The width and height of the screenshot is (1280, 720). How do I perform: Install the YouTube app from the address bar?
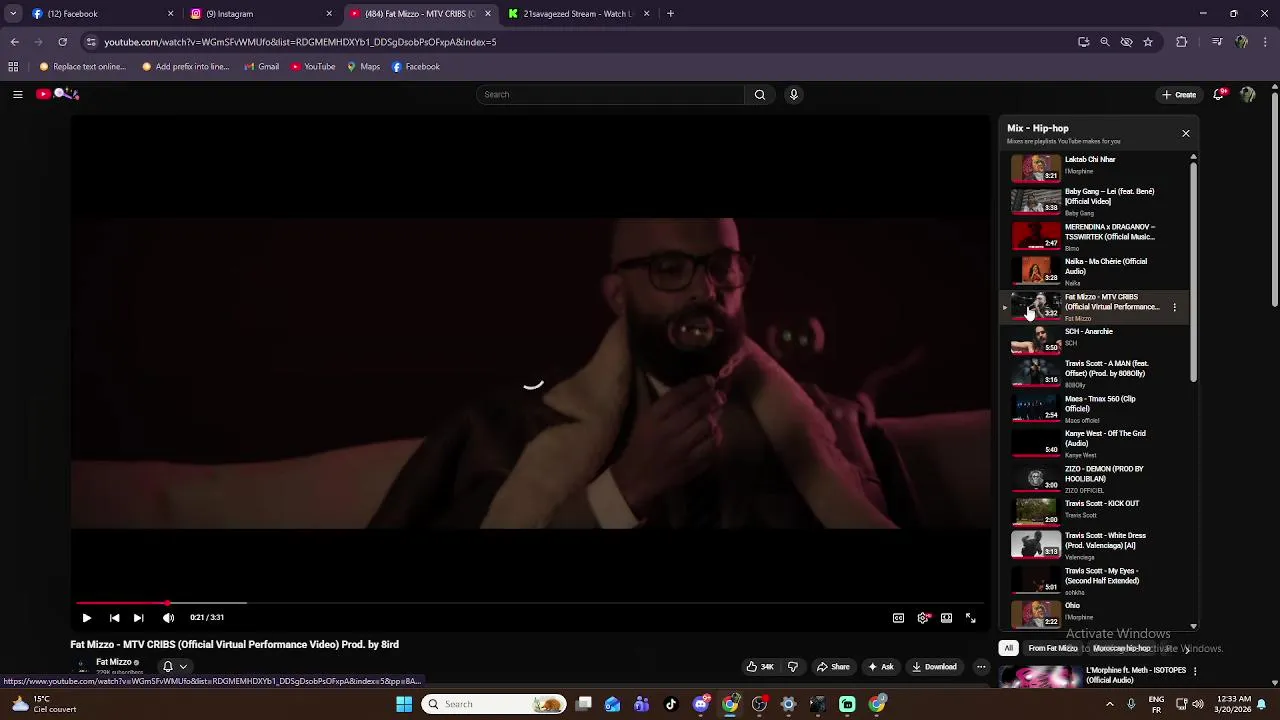tap(1083, 42)
